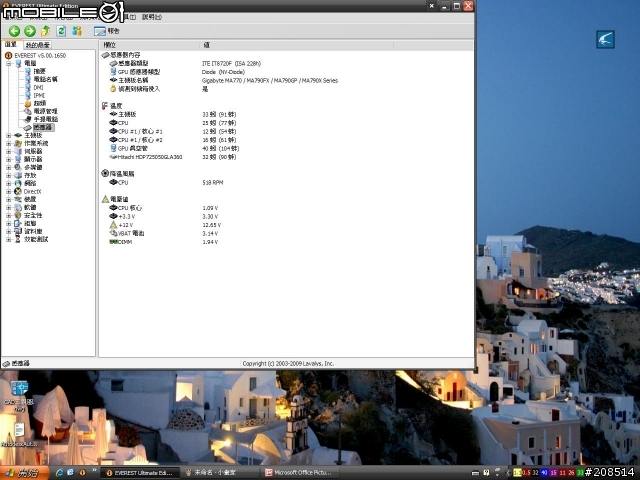Click the 手提電腦 (Portable Computer) laptop icon

tap(28, 119)
